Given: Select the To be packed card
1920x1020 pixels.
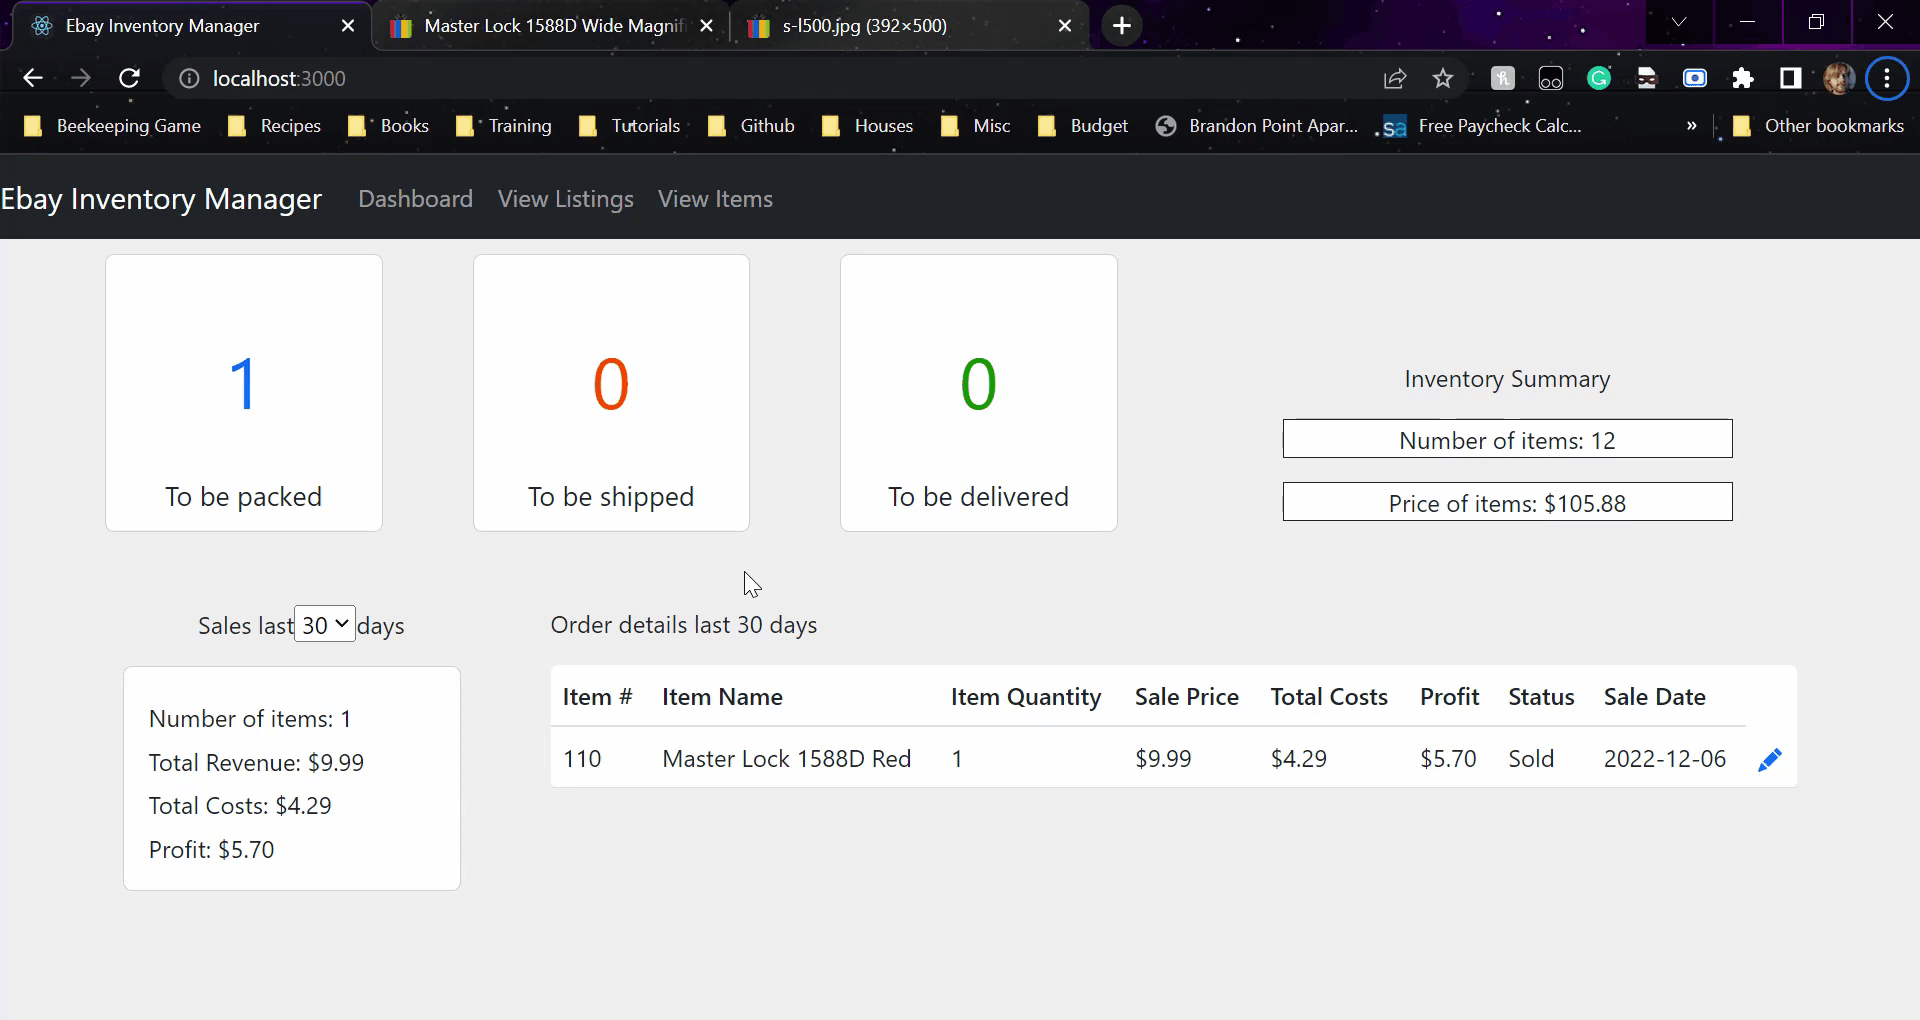Looking at the screenshot, I should point(243,392).
